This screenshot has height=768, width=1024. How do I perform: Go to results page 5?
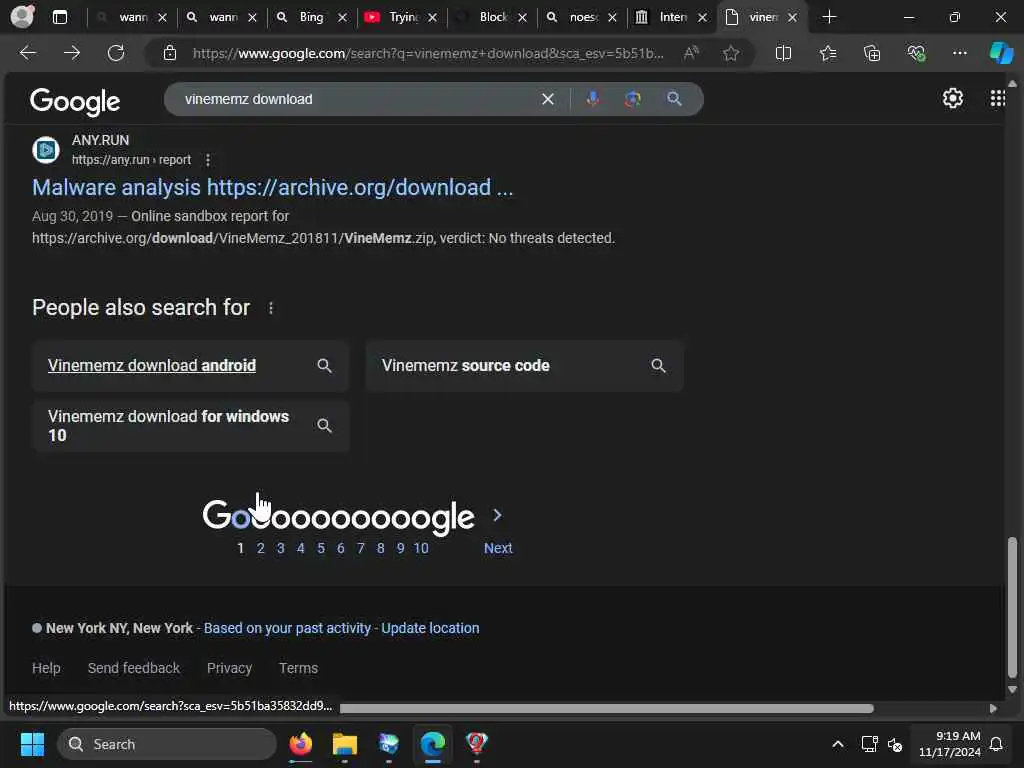321,549
